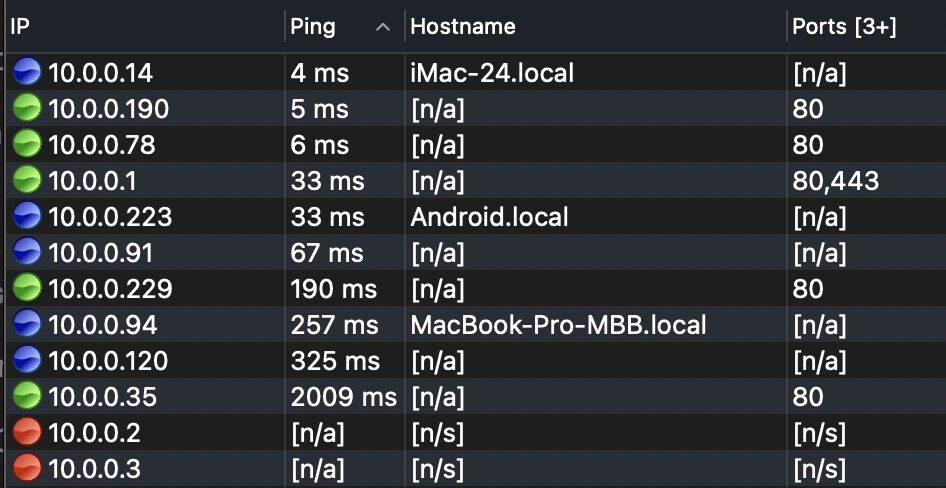The height and width of the screenshot is (488, 946).
Task: Sort by the IP column header
Action: pos(140,28)
